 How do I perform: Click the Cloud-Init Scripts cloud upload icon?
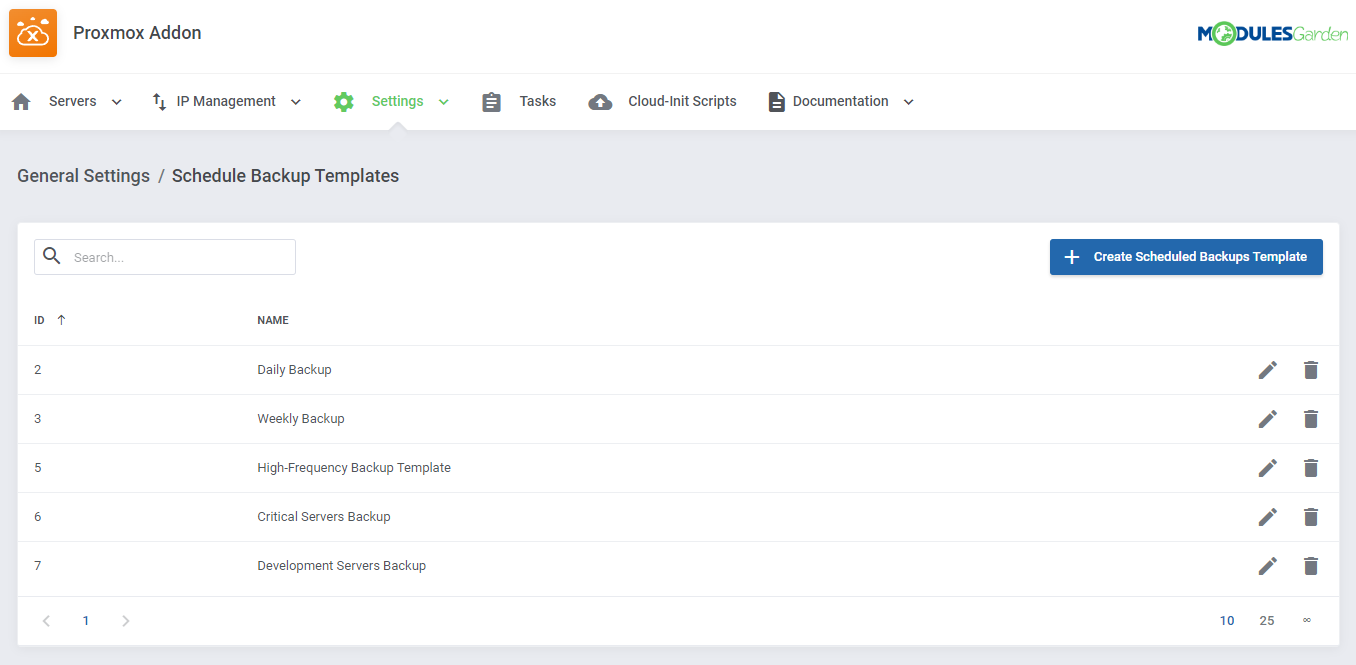[x=600, y=102]
